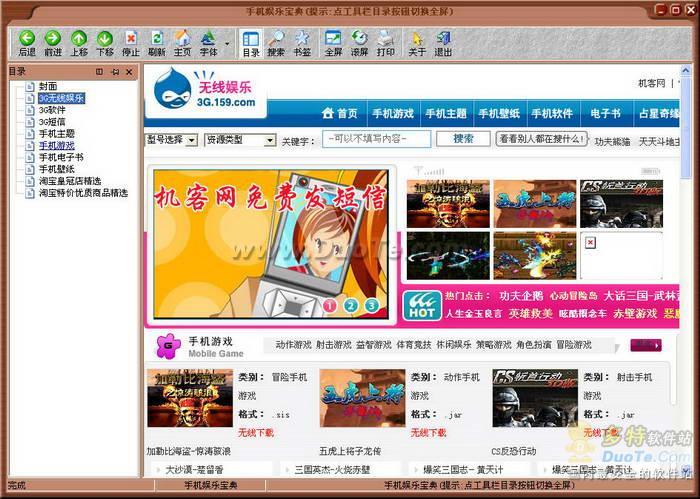The image size is (700, 499).
Task: Open the 电子书 navigation tab
Action: point(605,113)
